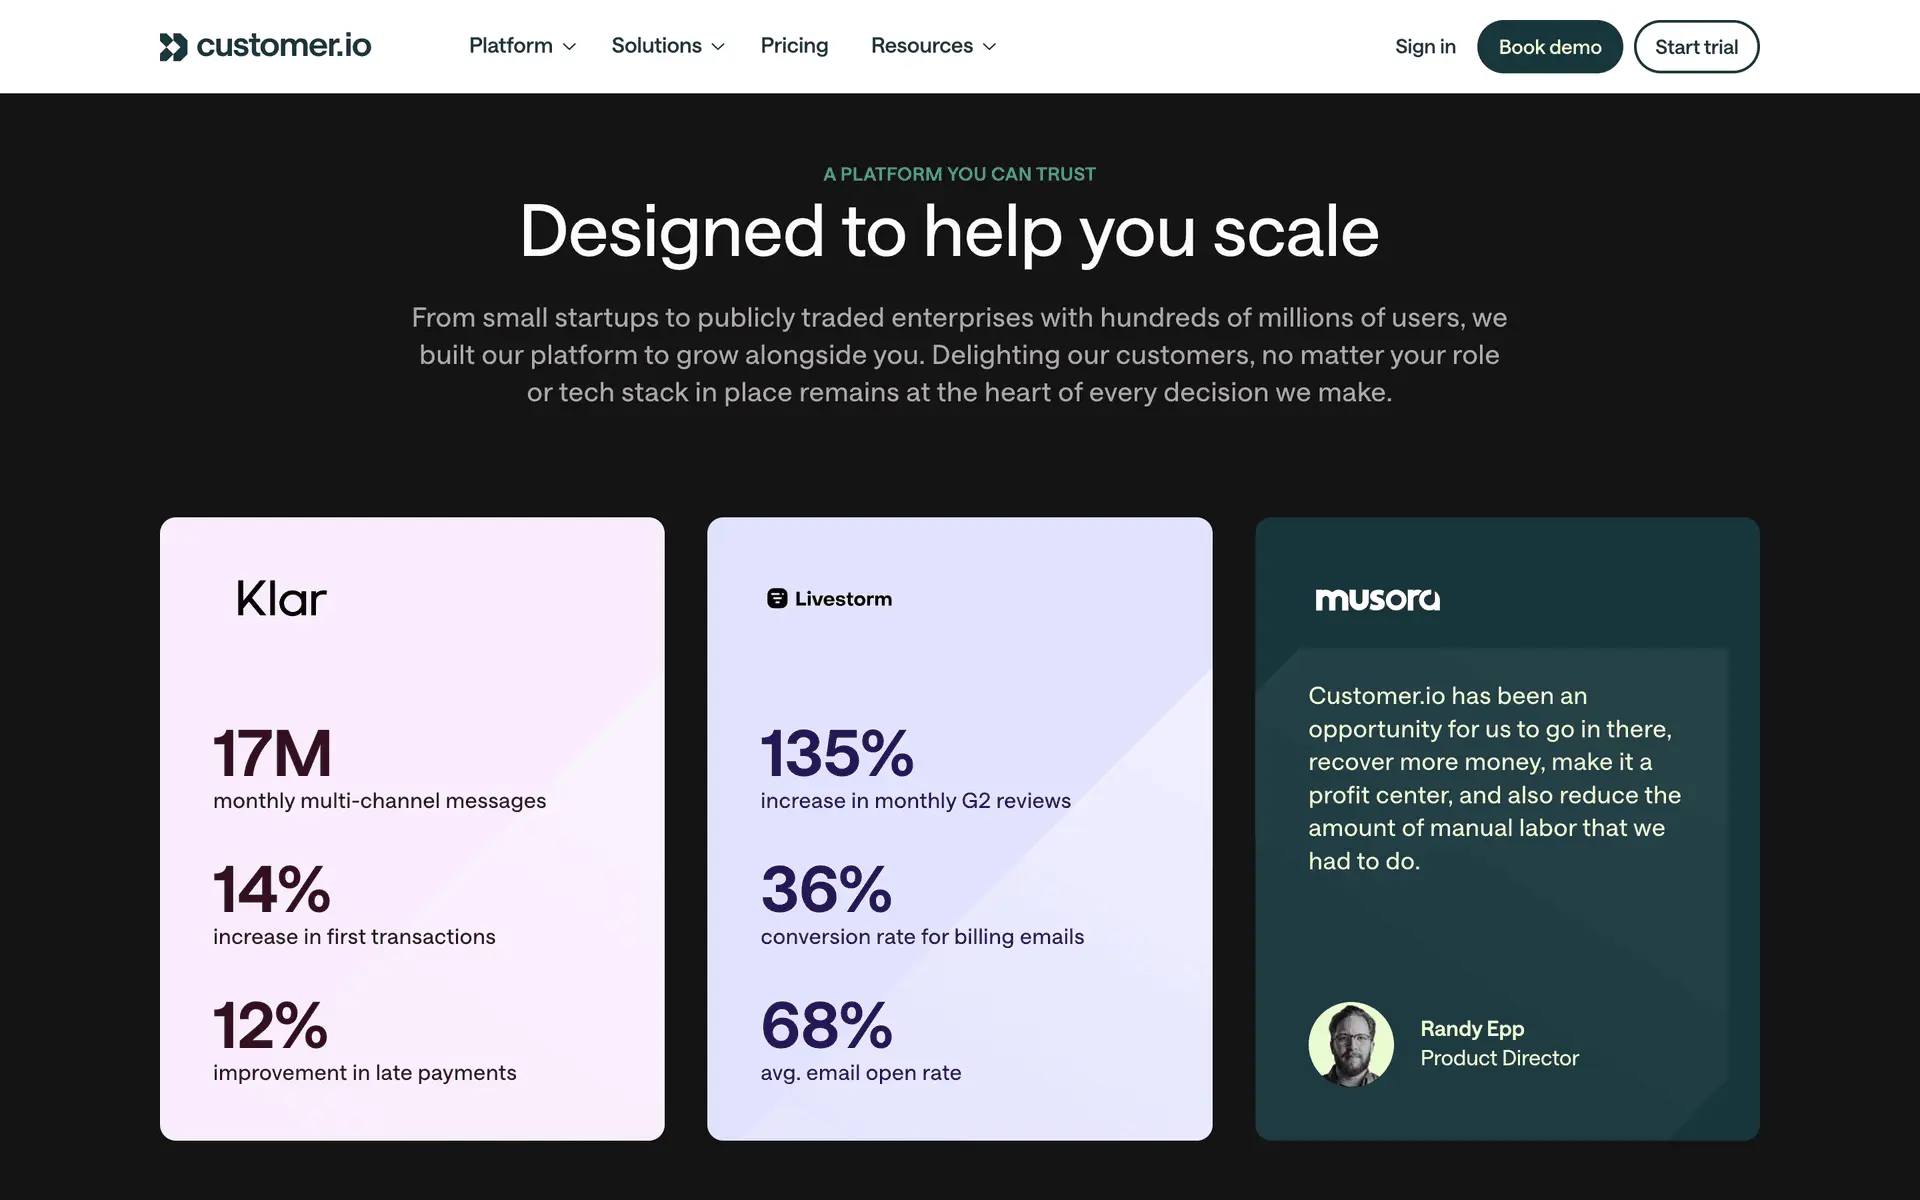Click the Livestorm logo icon
Viewport: 1920px width, 1200px height.
[x=776, y=599]
